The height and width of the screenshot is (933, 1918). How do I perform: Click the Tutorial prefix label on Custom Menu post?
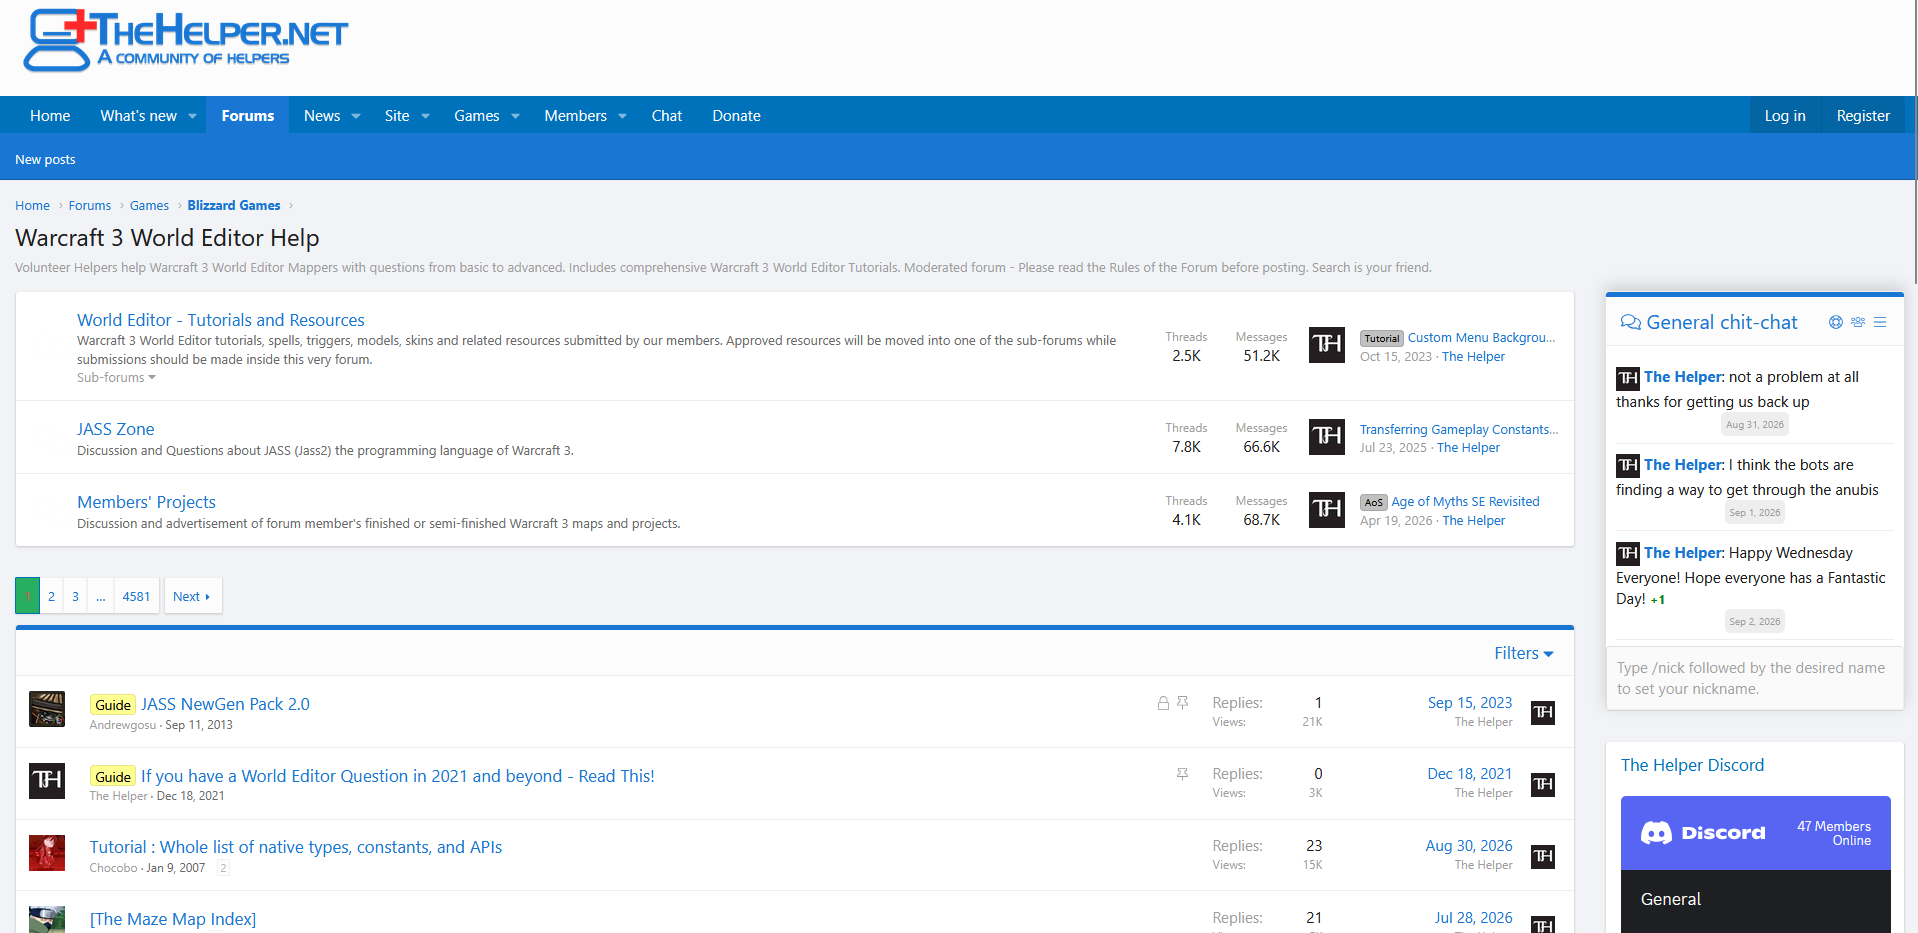click(x=1382, y=339)
